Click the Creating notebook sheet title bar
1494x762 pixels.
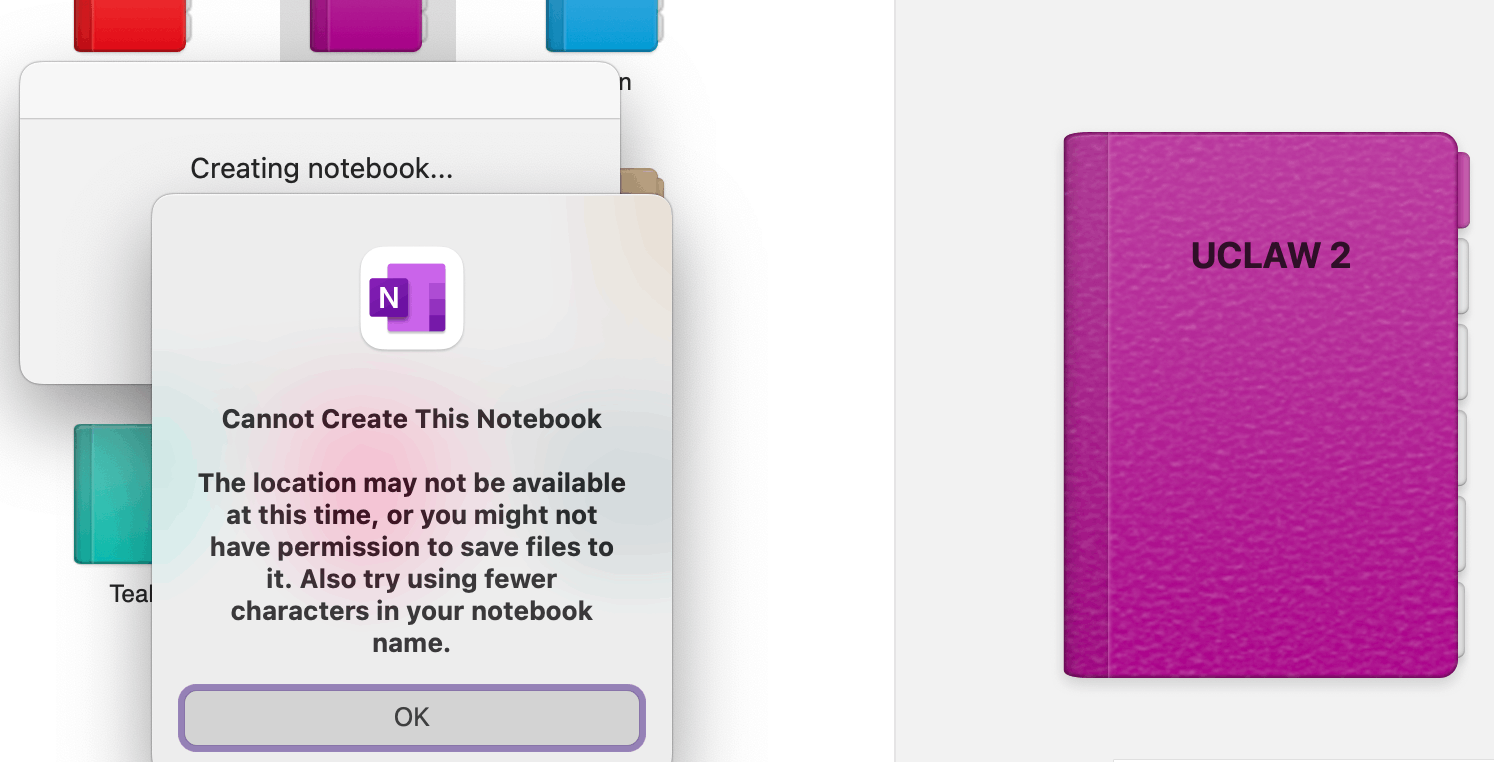pyautogui.click(x=320, y=91)
